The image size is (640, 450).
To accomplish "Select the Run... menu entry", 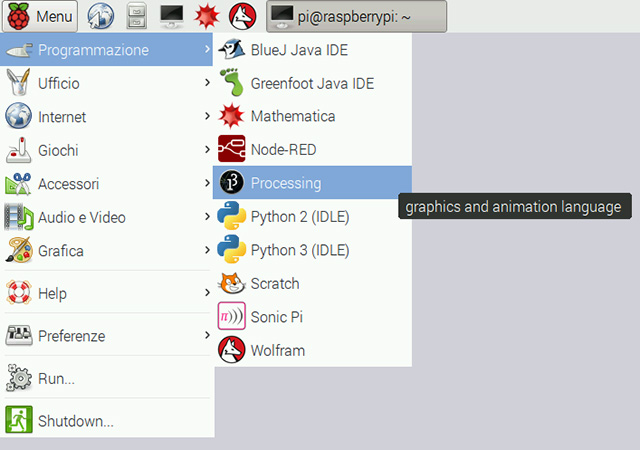I will (56, 379).
